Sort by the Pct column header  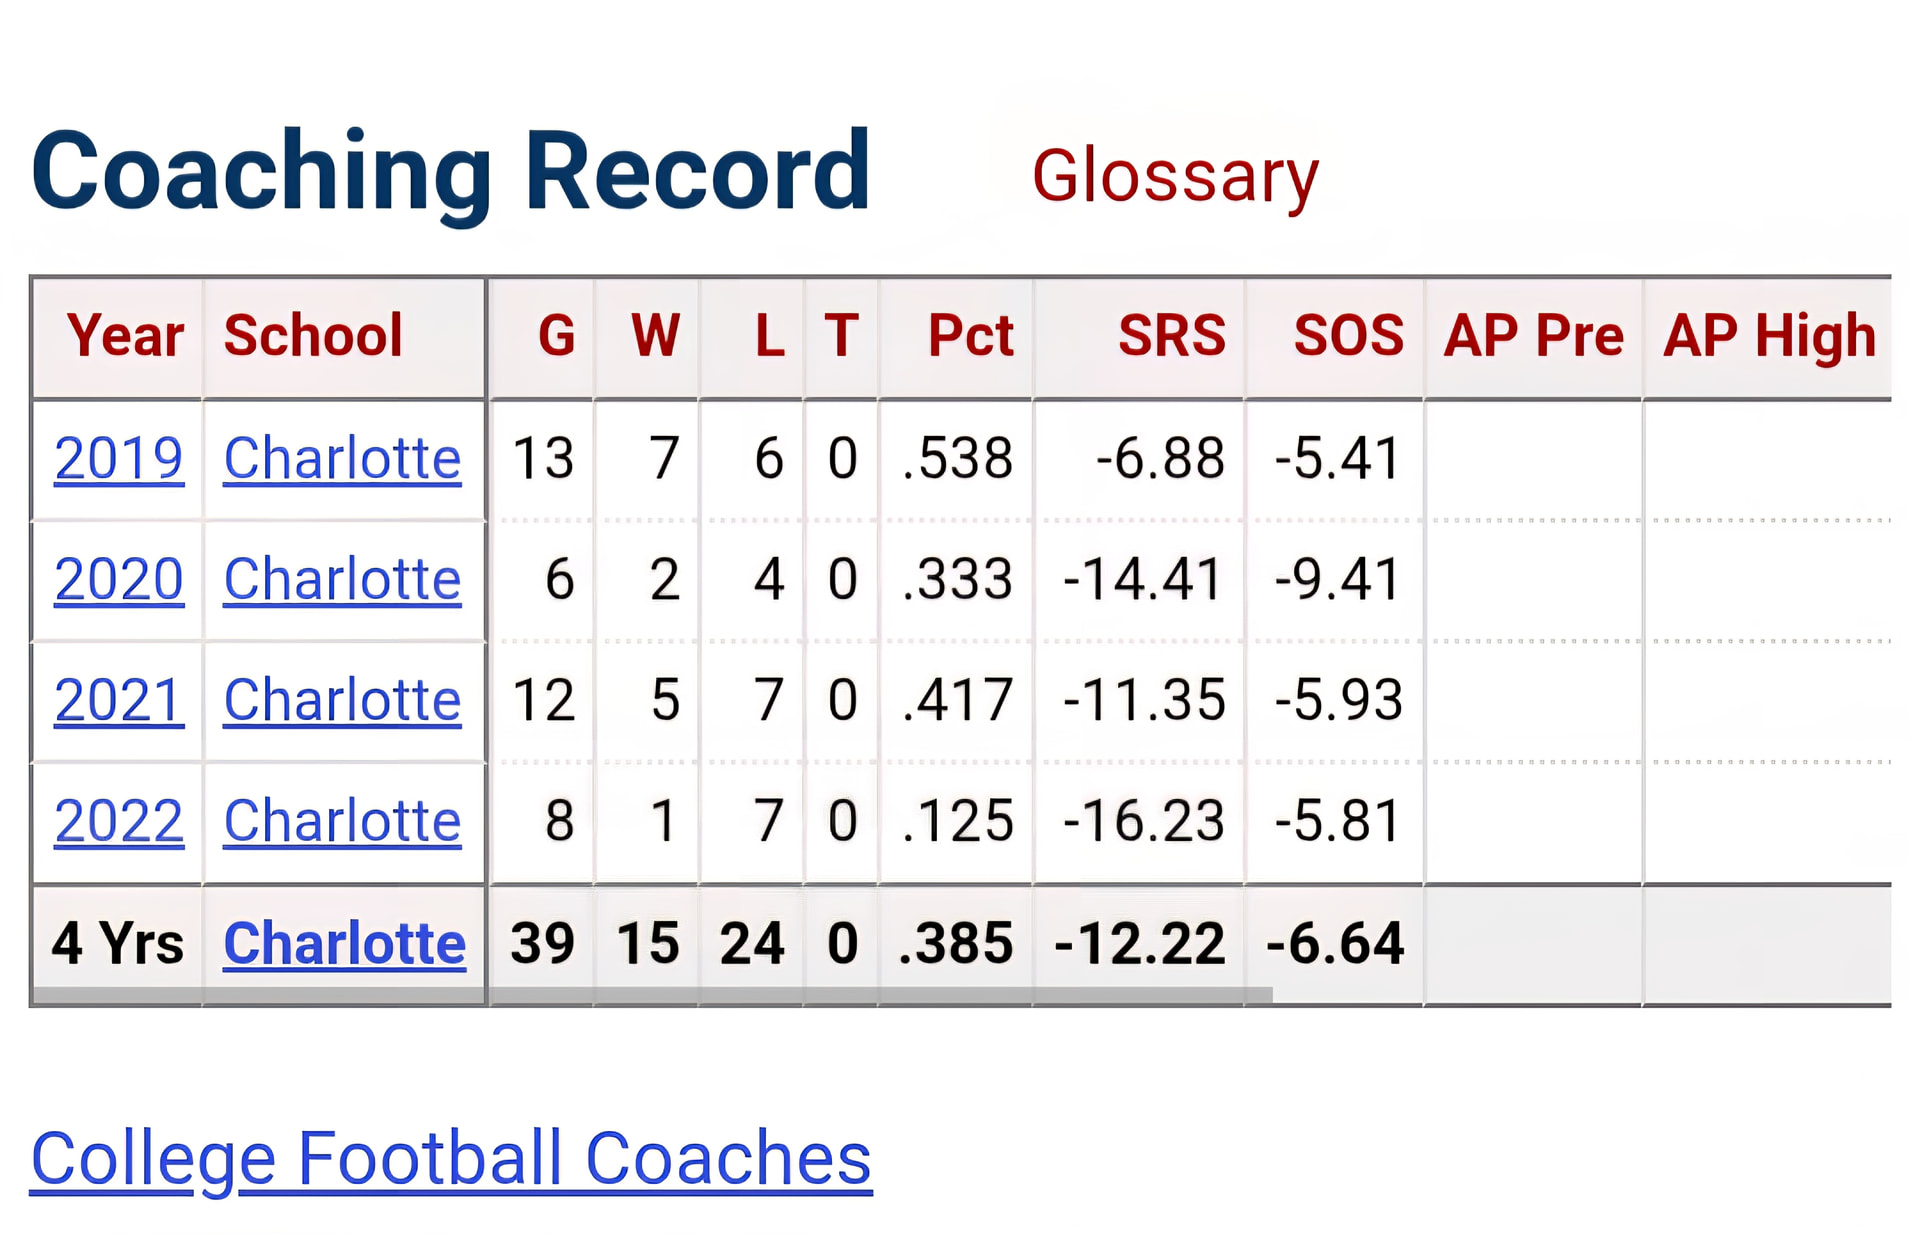[970, 335]
